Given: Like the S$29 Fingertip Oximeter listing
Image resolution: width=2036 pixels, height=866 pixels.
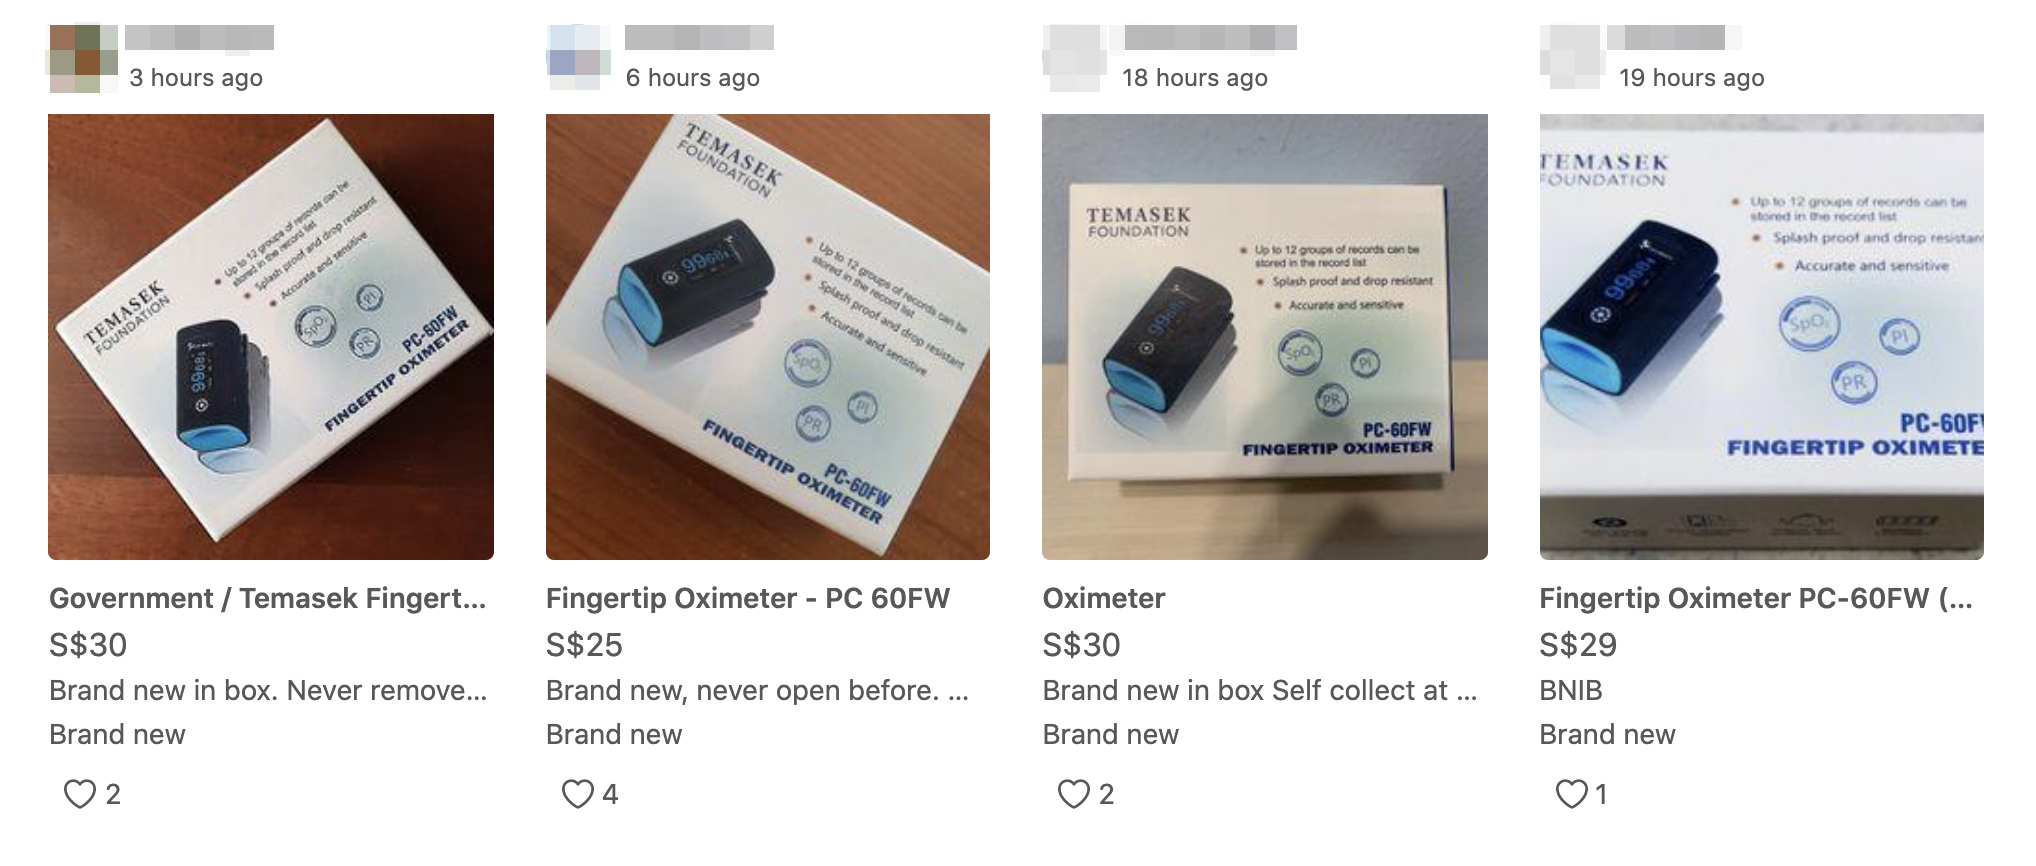Looking at the screenshot, I should click(1571, 794).
